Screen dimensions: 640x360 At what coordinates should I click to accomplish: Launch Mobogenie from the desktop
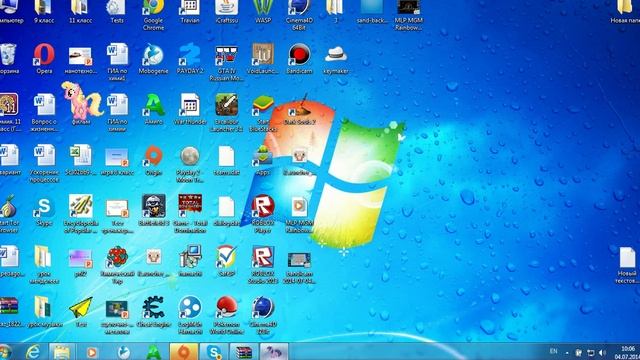pyautogui.click(x=153, y=59)
